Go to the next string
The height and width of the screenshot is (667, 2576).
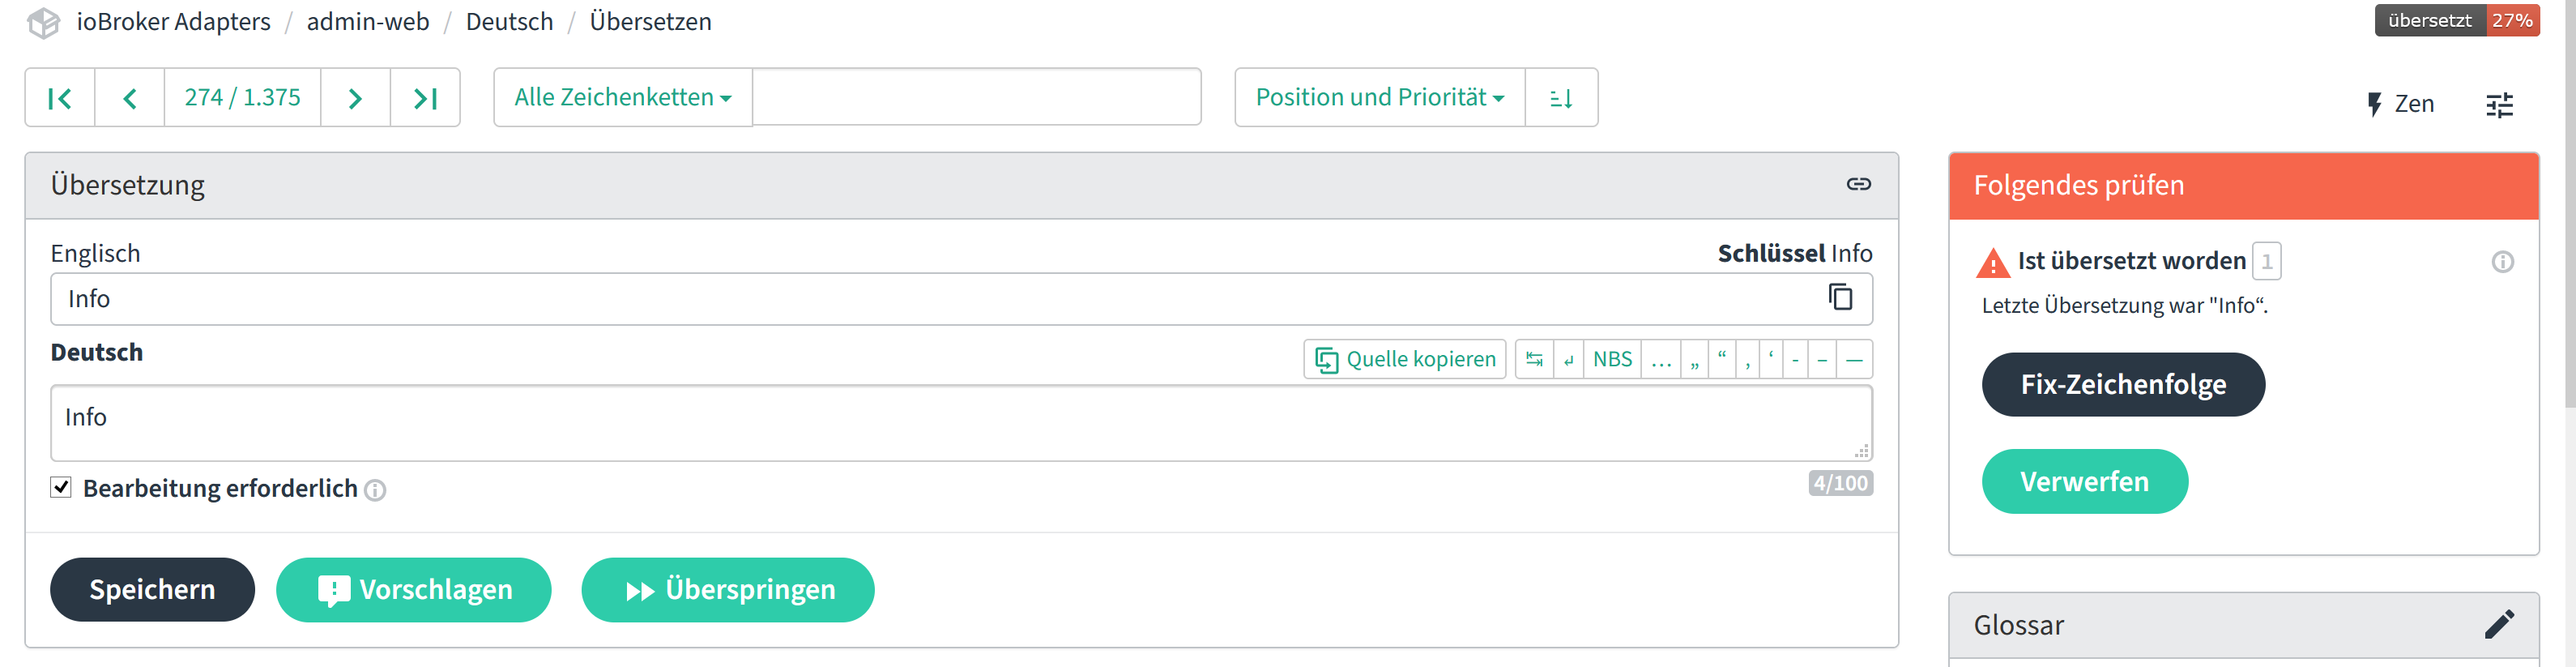(355, 98)
